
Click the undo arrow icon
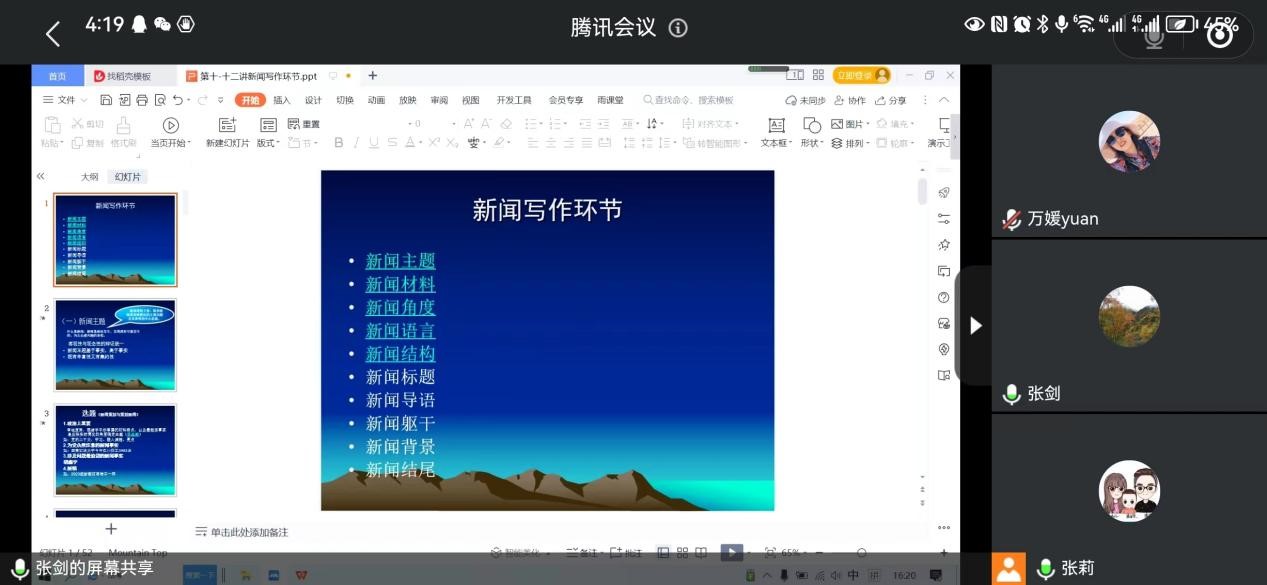[177, 100]
